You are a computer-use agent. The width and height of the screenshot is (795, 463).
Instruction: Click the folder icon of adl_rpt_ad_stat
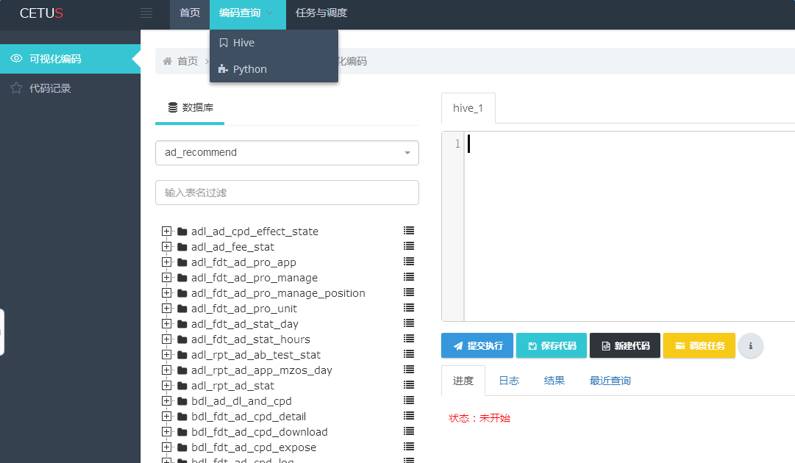point(183,386)
